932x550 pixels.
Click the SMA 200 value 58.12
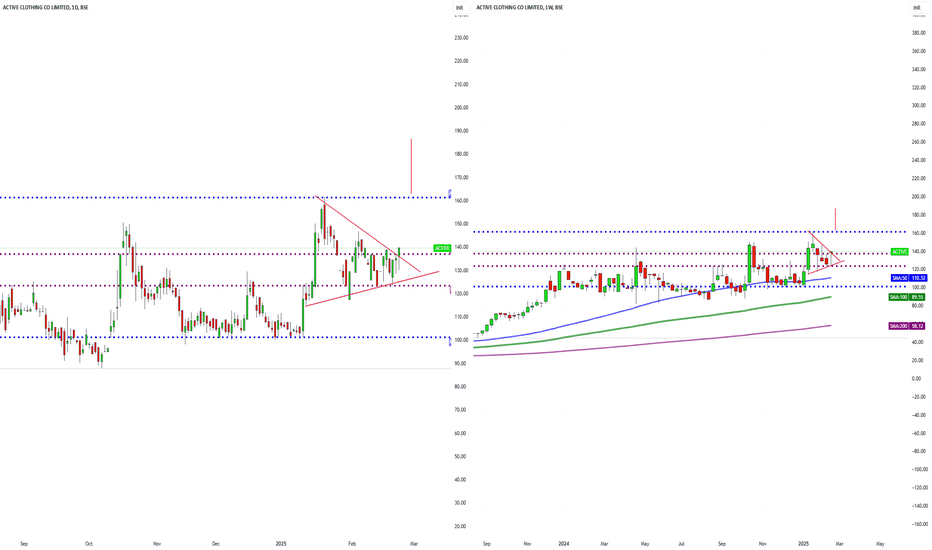918,326
